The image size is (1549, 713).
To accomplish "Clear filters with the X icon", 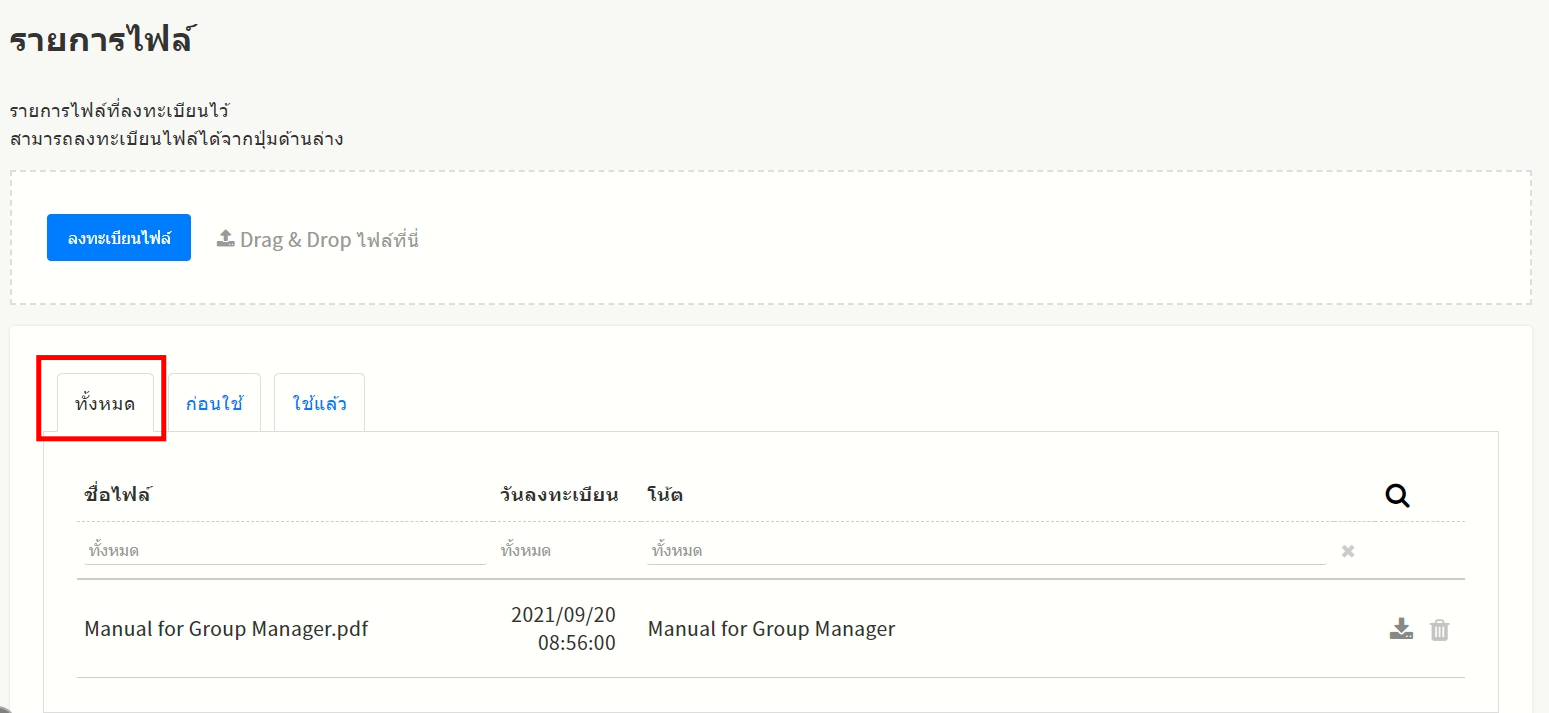I will tap(1348, 551).
